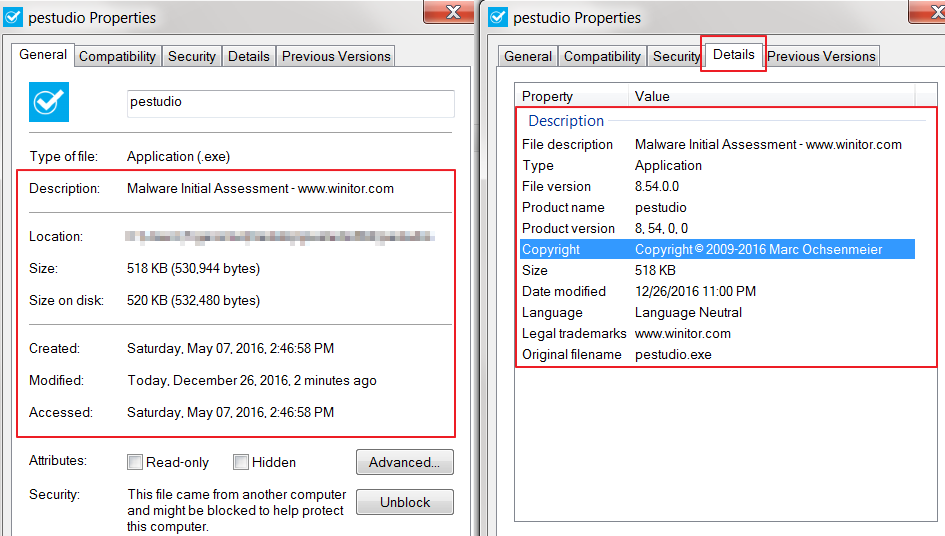The image size is (945, 536).
Task: Click the Size on disk value 520 KB
Action: point(193,300)
